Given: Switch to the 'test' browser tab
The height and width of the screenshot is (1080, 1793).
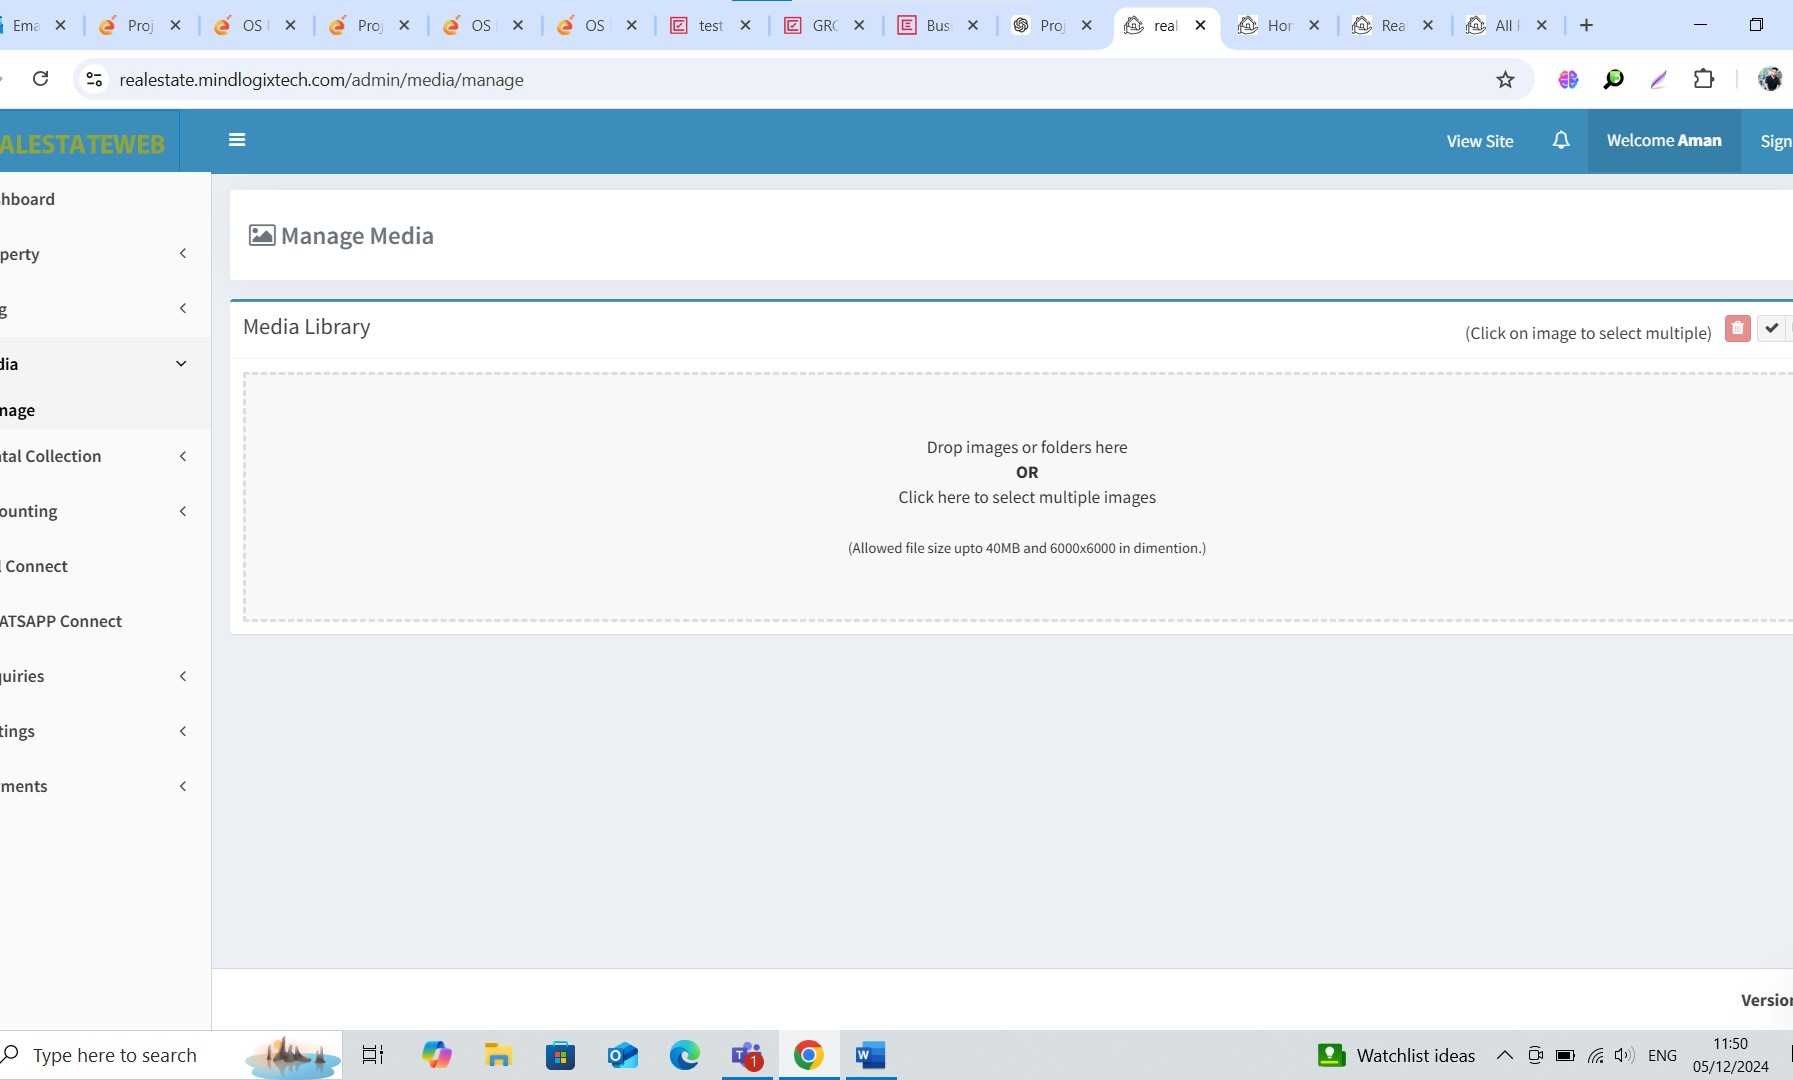Looking at the screenshot, I should point(710,26).
